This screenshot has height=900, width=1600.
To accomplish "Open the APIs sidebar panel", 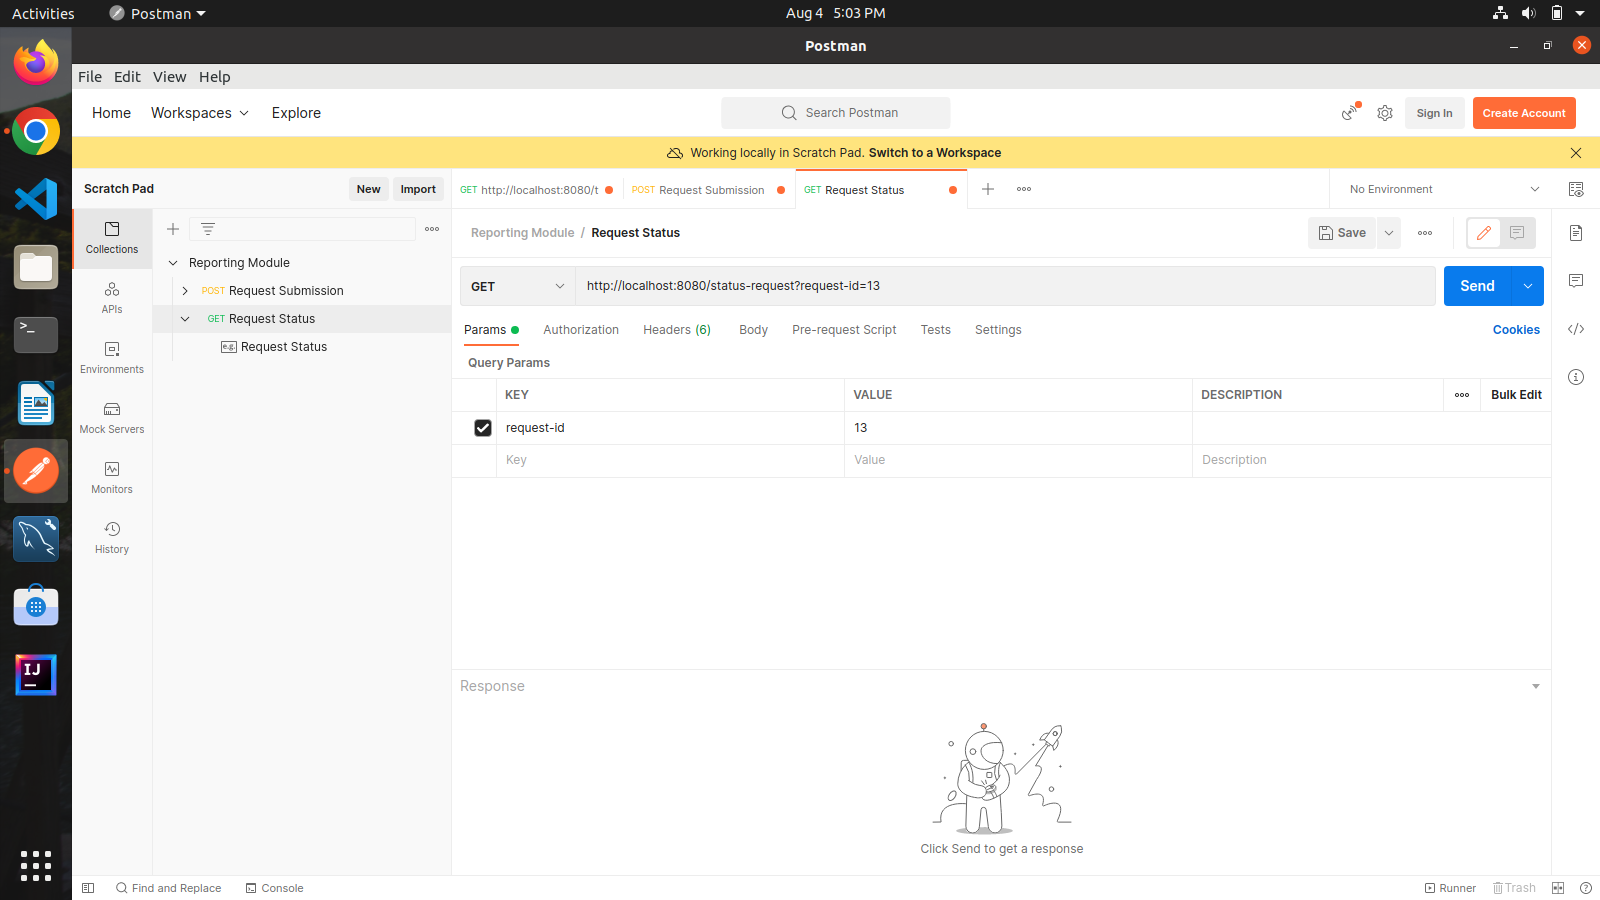I will pyautogui.click(x=112, y=298).
